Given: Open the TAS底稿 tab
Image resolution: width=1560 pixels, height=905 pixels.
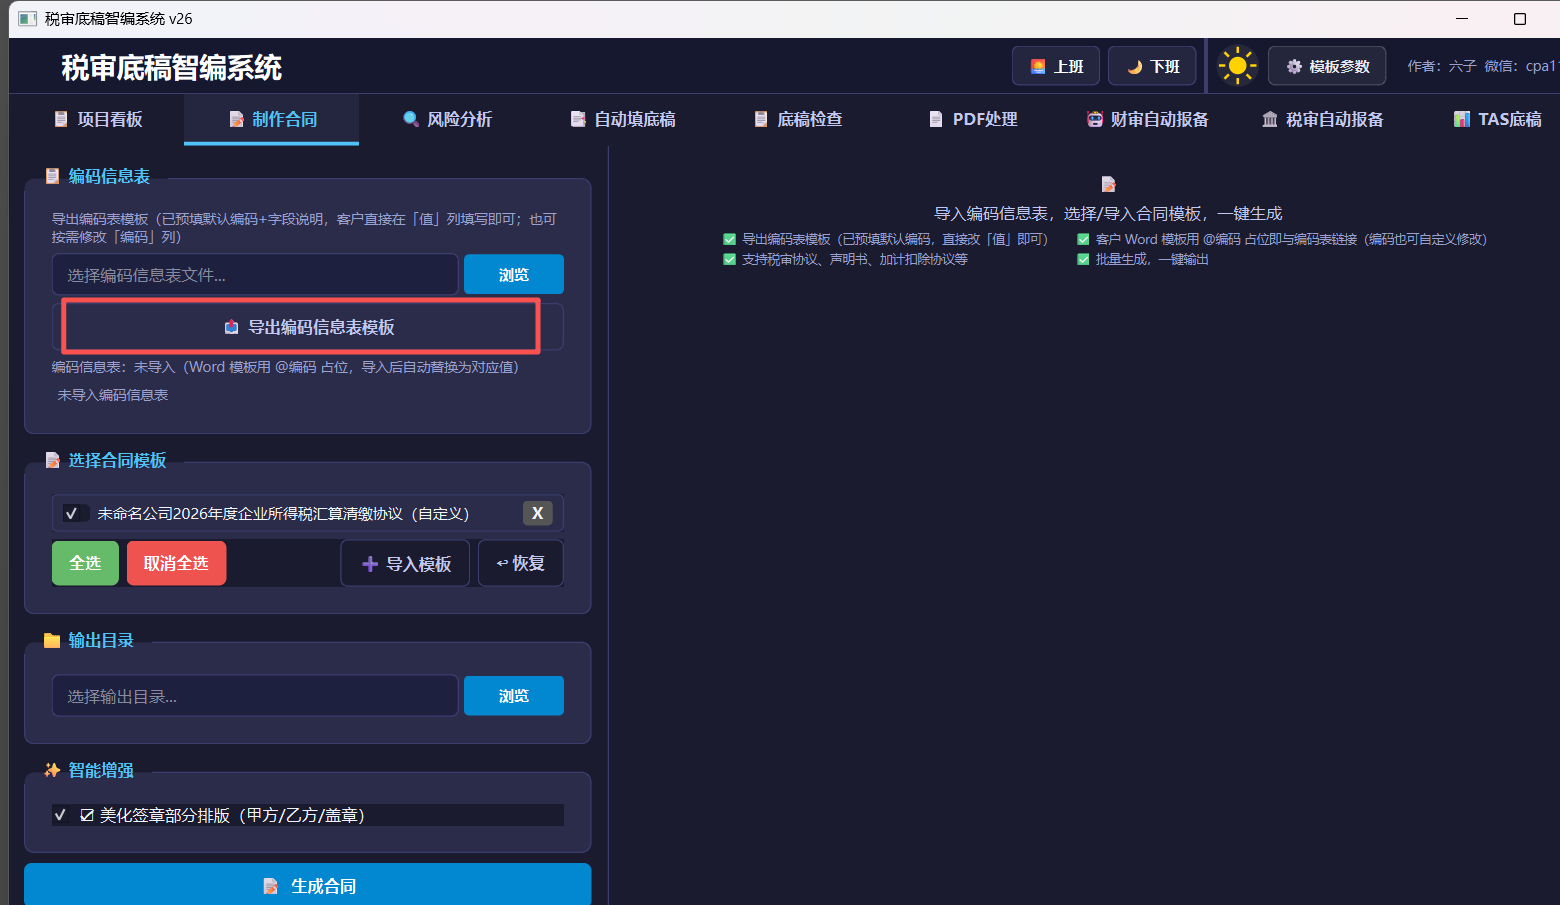Looking at the screenshot, I should pos(1497,119).
